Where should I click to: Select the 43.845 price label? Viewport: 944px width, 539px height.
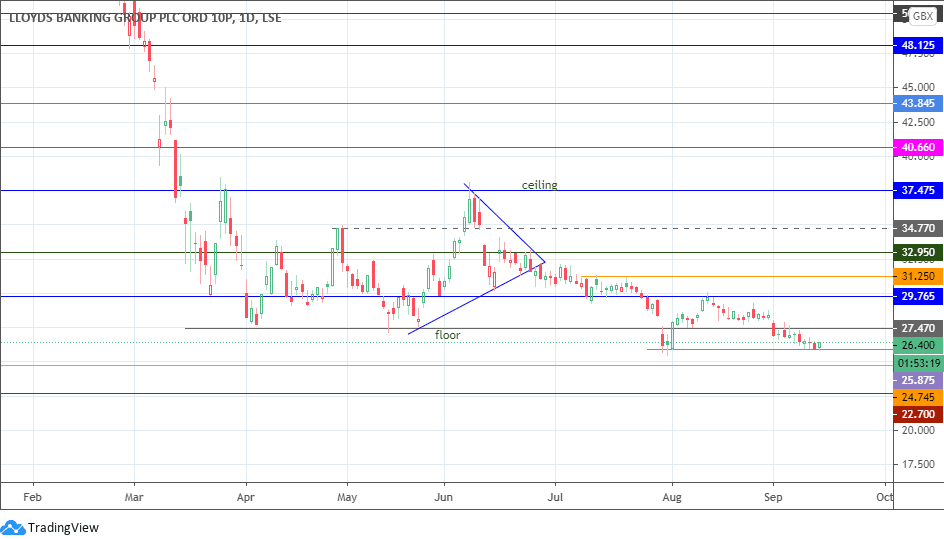pos(918,104)
